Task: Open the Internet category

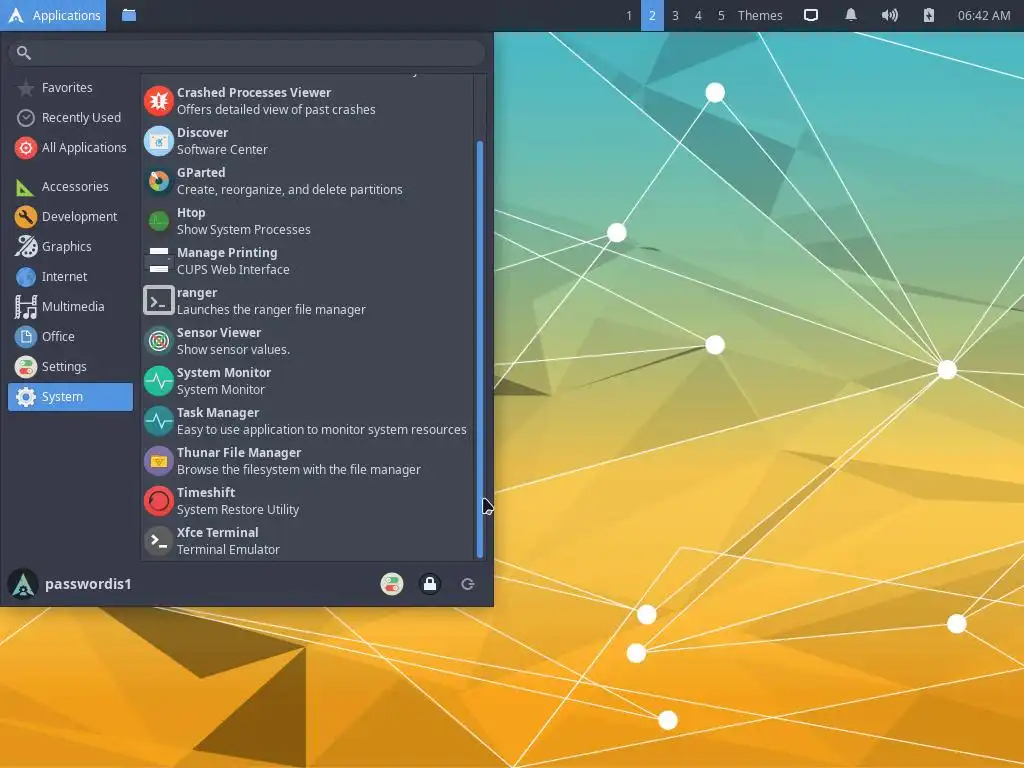Action: (x=71, y=277)
